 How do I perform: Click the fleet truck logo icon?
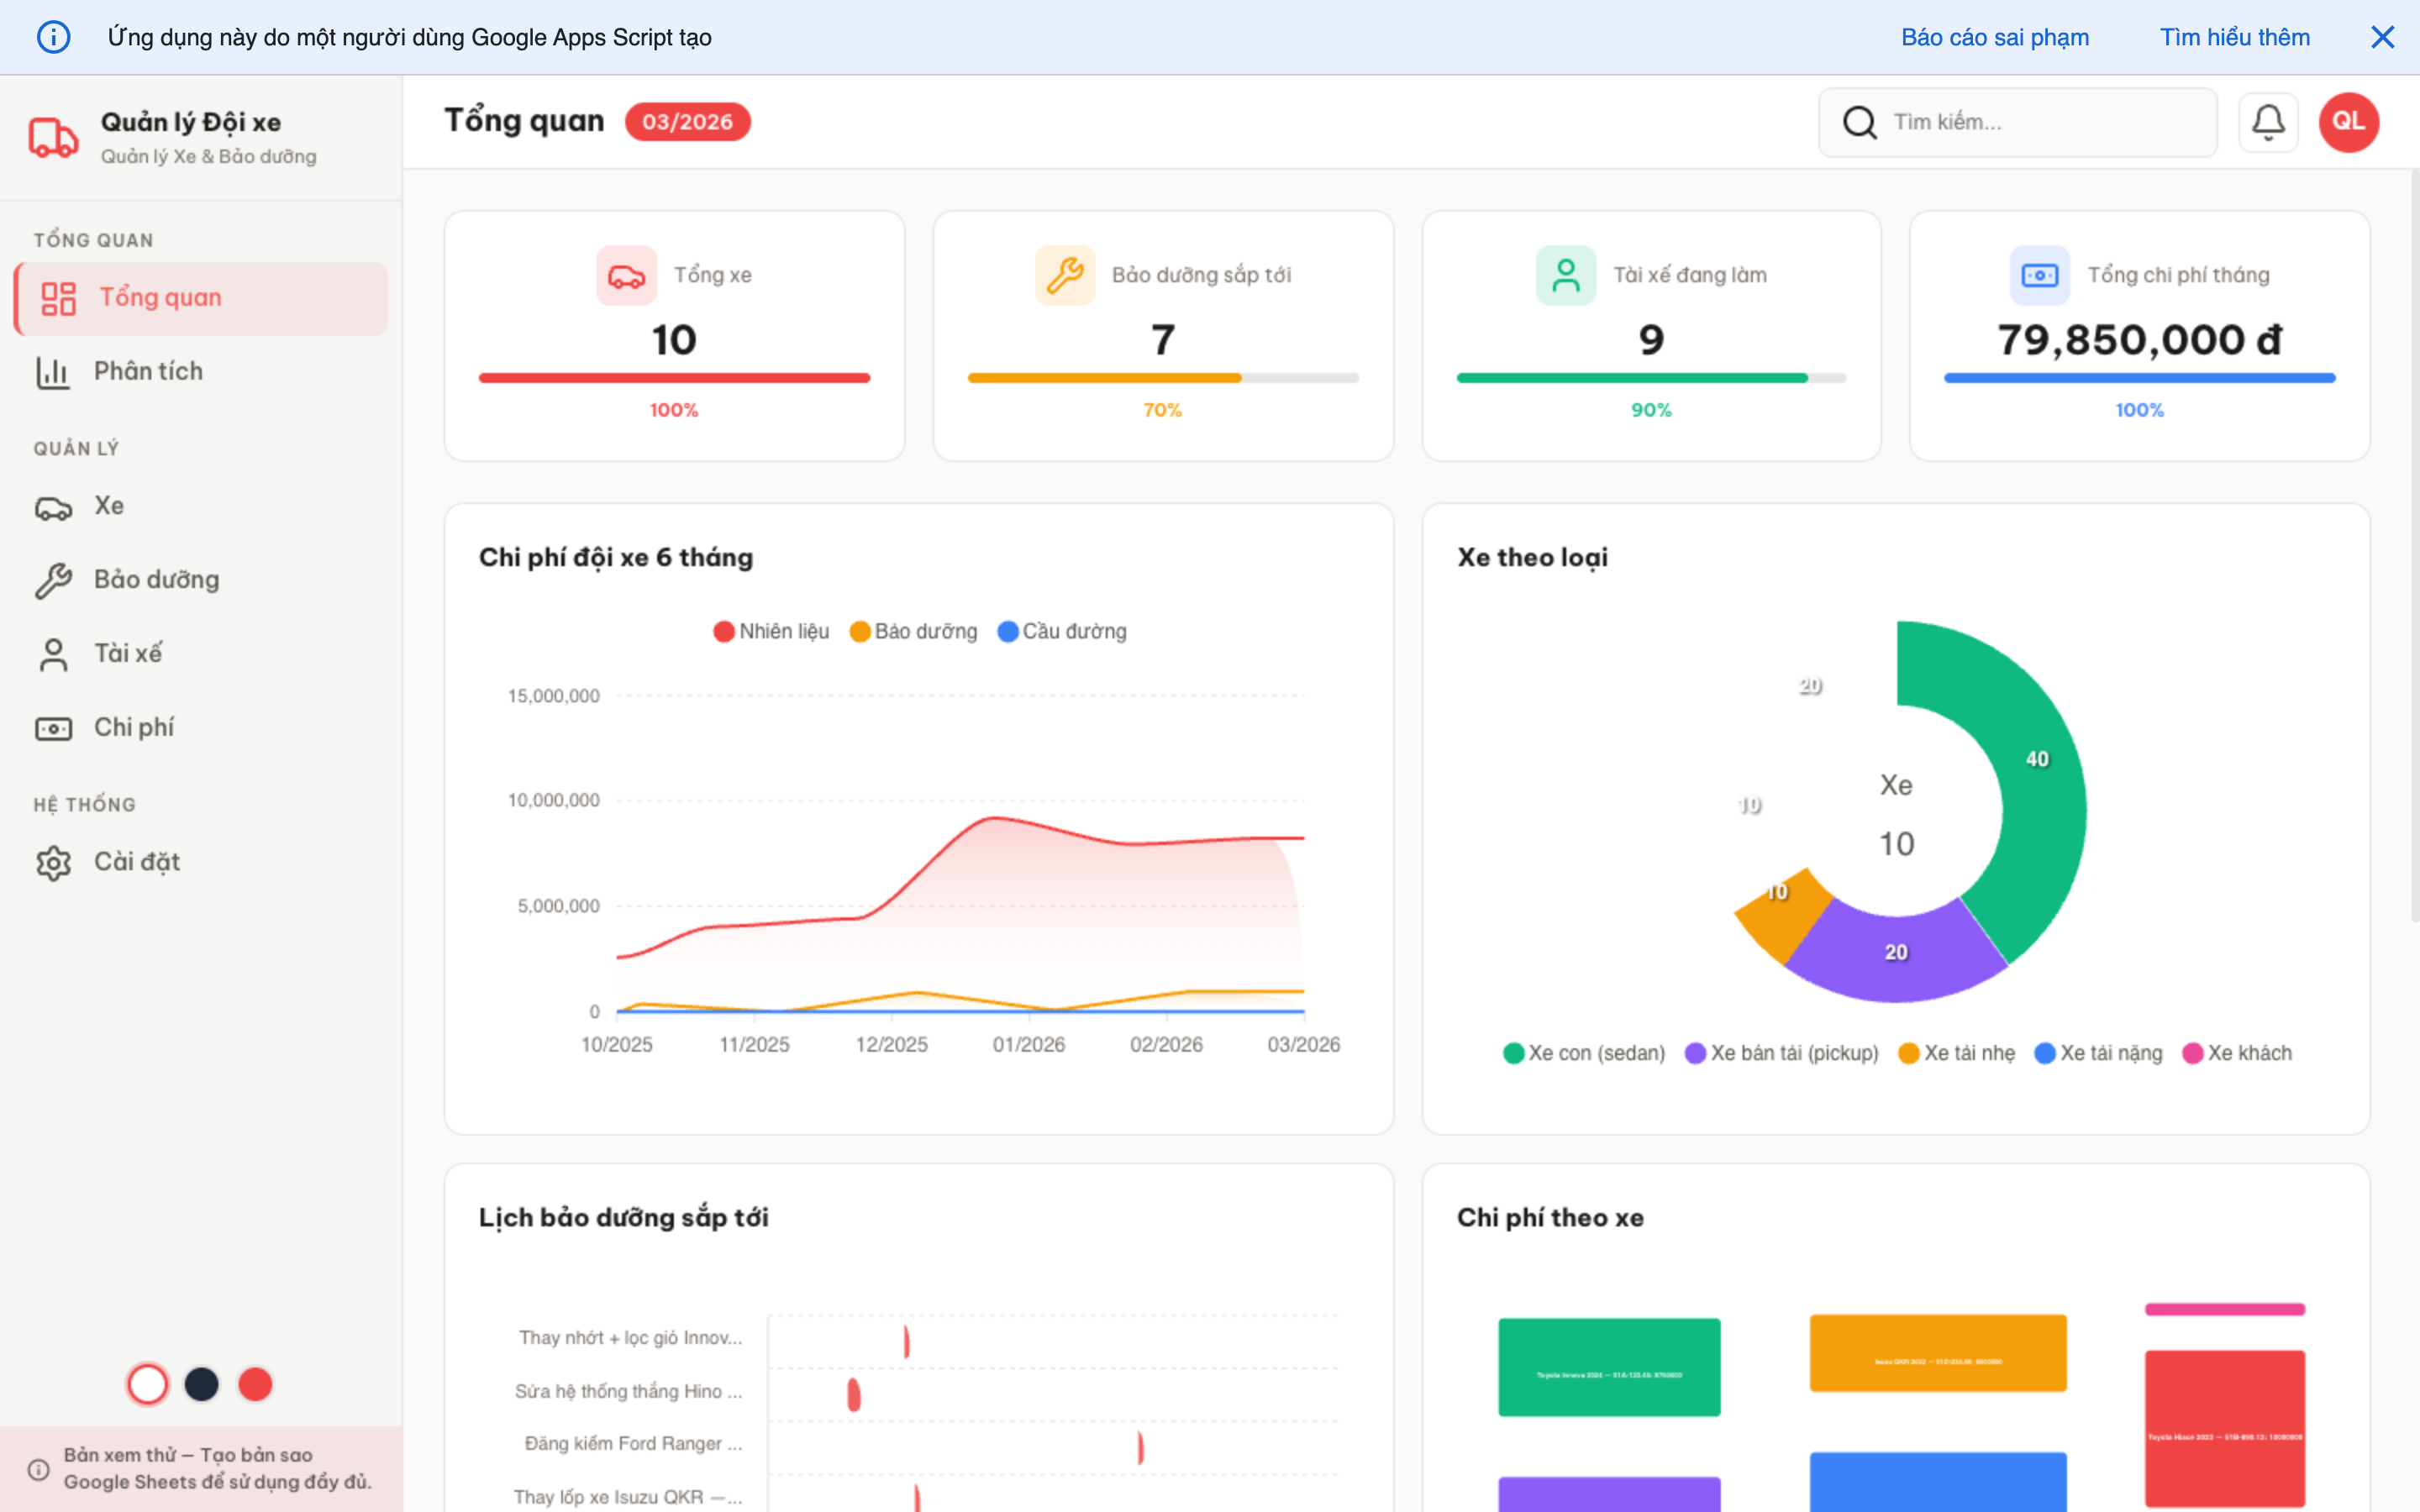pos(53,137)
